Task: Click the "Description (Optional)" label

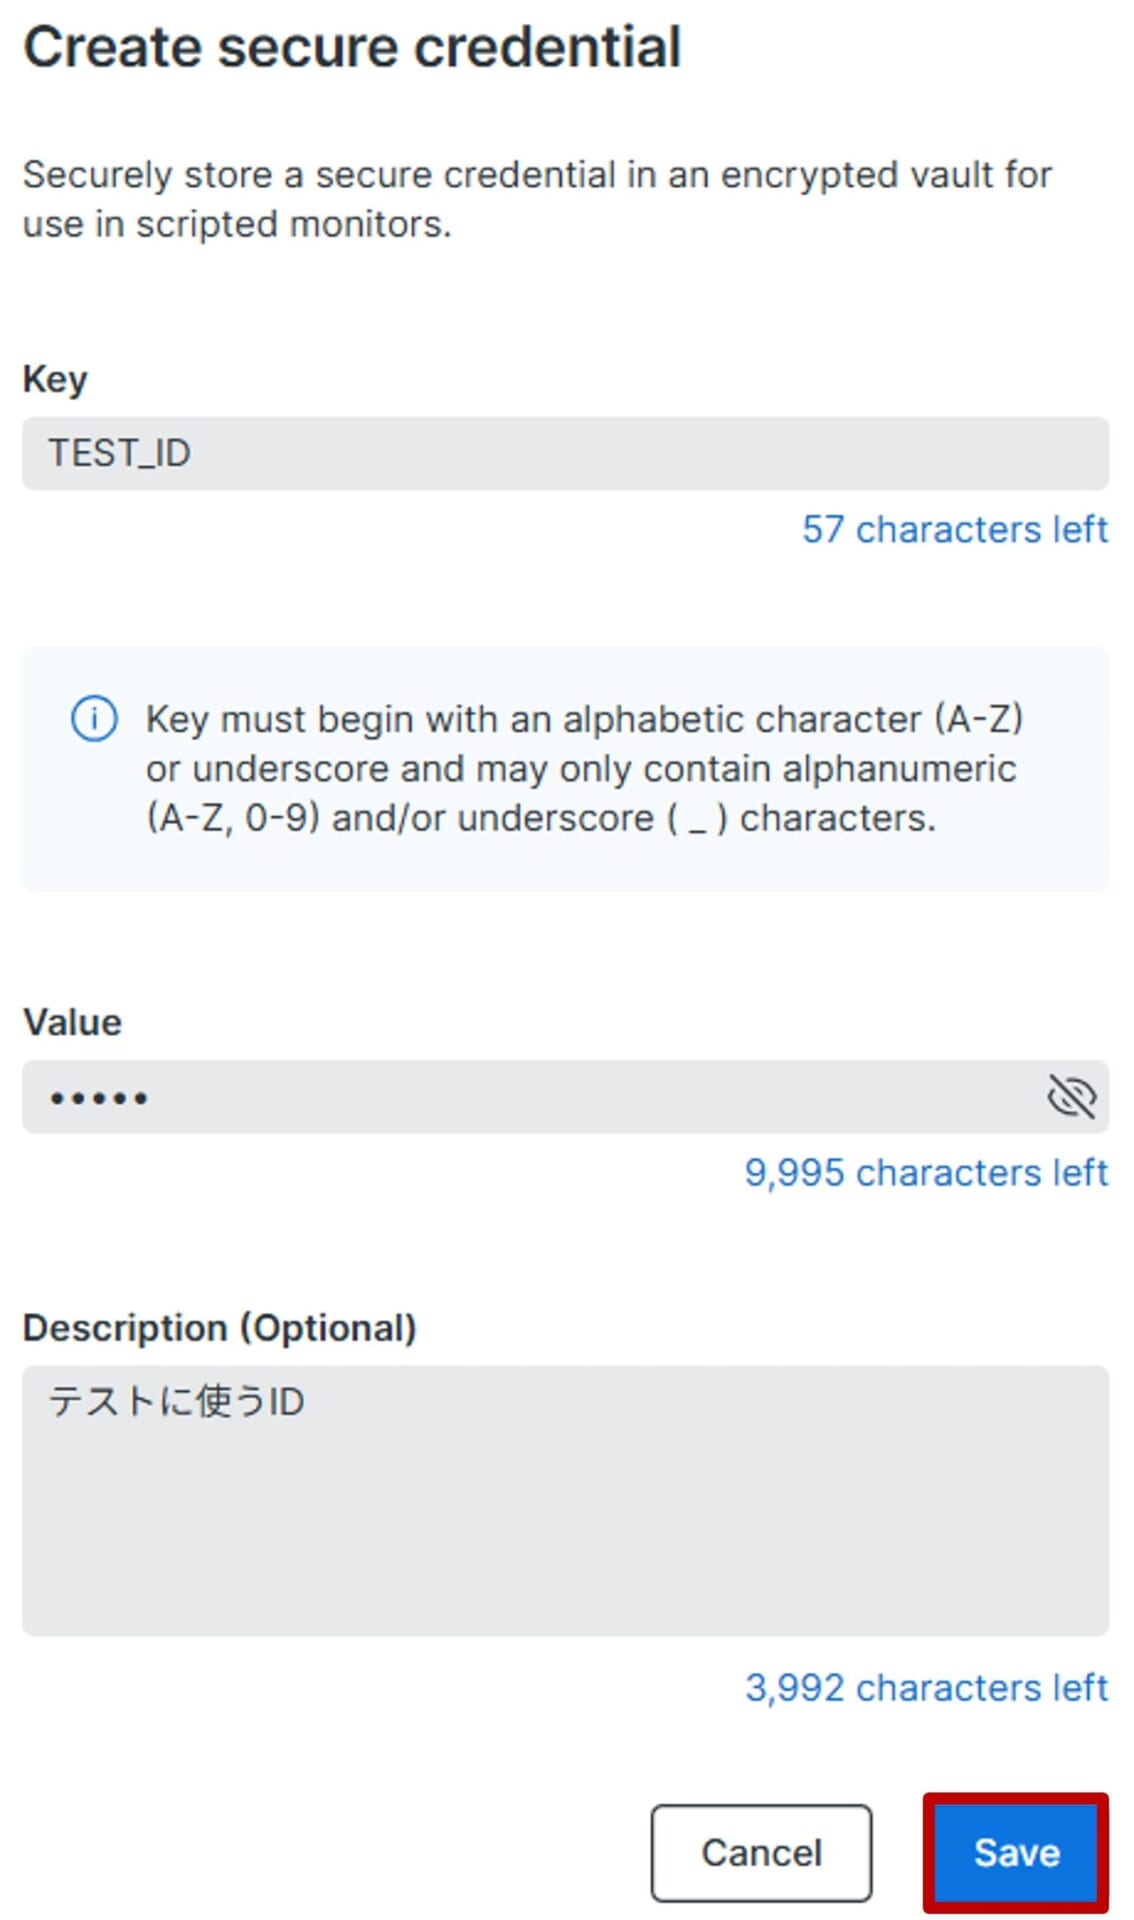Action: [x=219, y=1328]
